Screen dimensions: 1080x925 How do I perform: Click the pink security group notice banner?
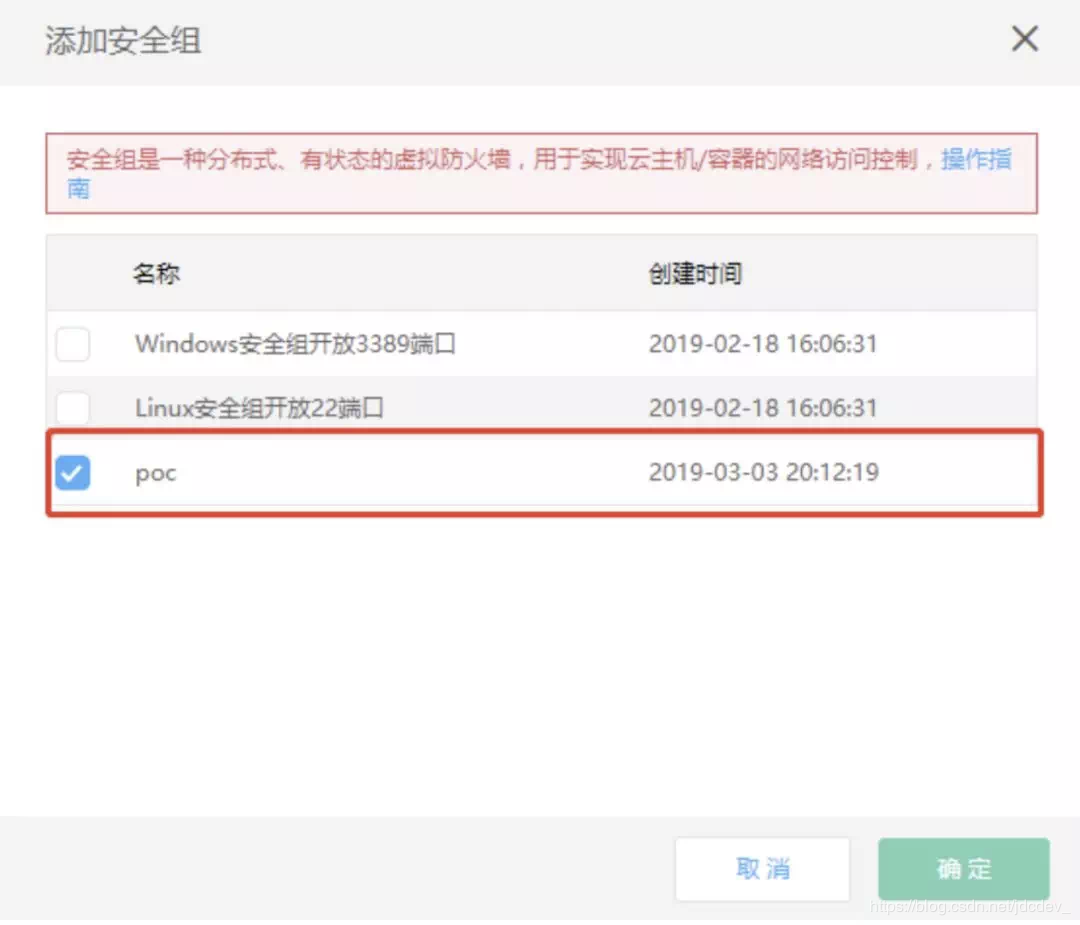tap(540, 173)
